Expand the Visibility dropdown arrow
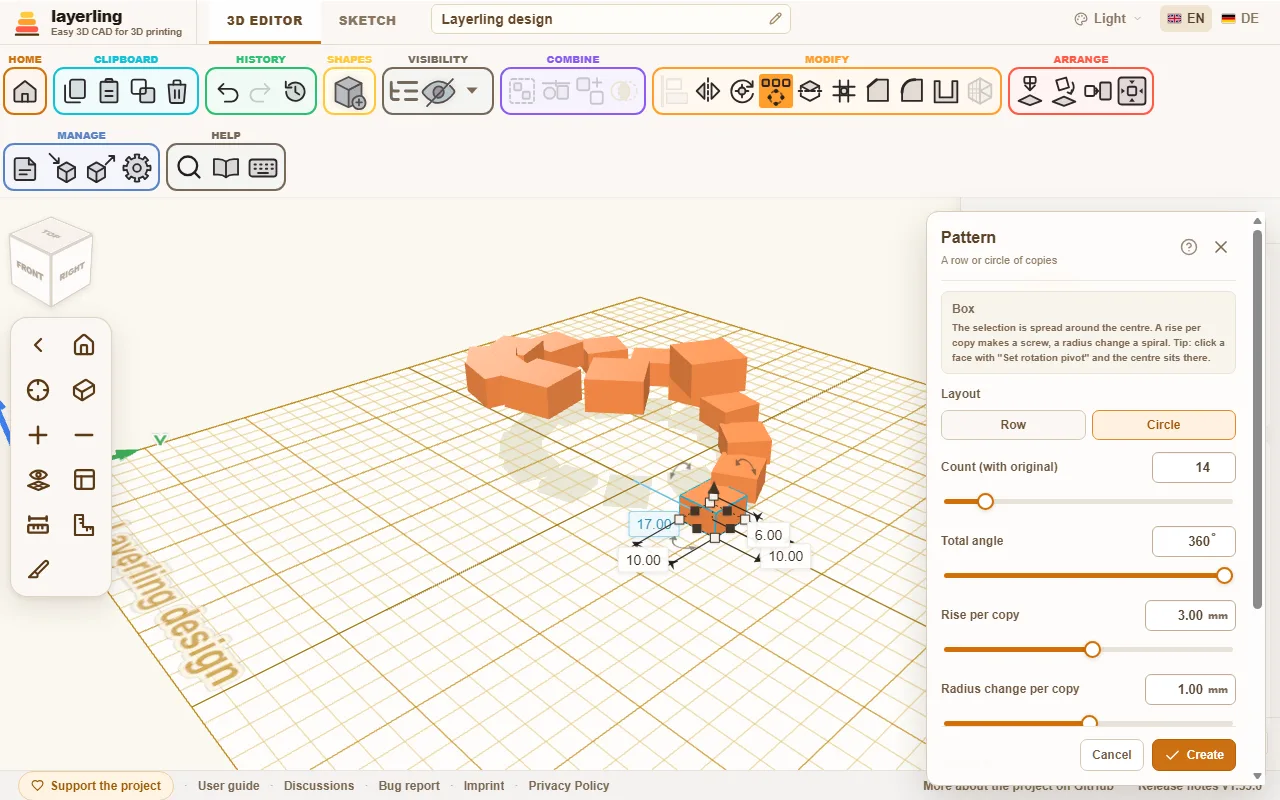This screenshot has width=1280, height=800. pos(472,91)
